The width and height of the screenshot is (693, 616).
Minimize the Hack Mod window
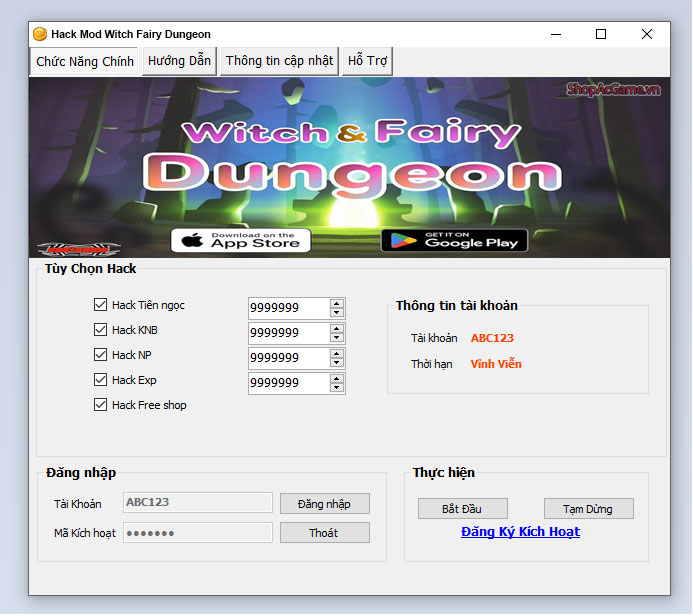coord(556,34)
